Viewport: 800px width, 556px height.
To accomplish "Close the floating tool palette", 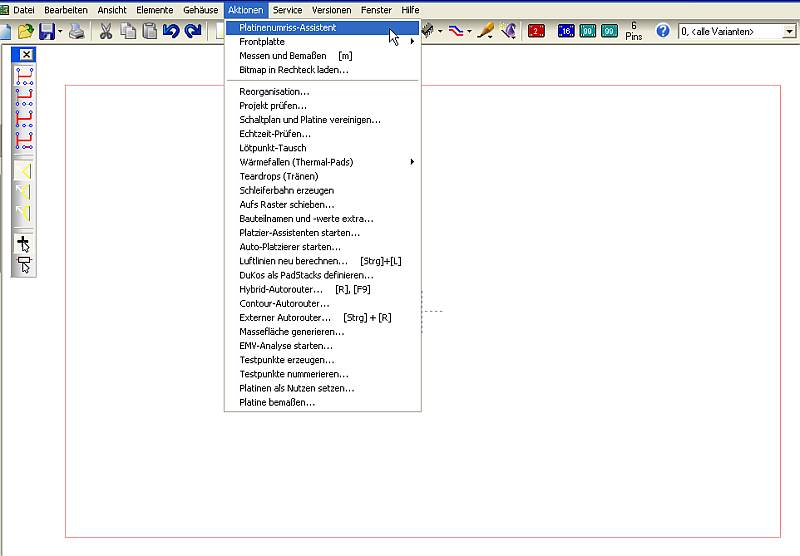I will 26,55.
